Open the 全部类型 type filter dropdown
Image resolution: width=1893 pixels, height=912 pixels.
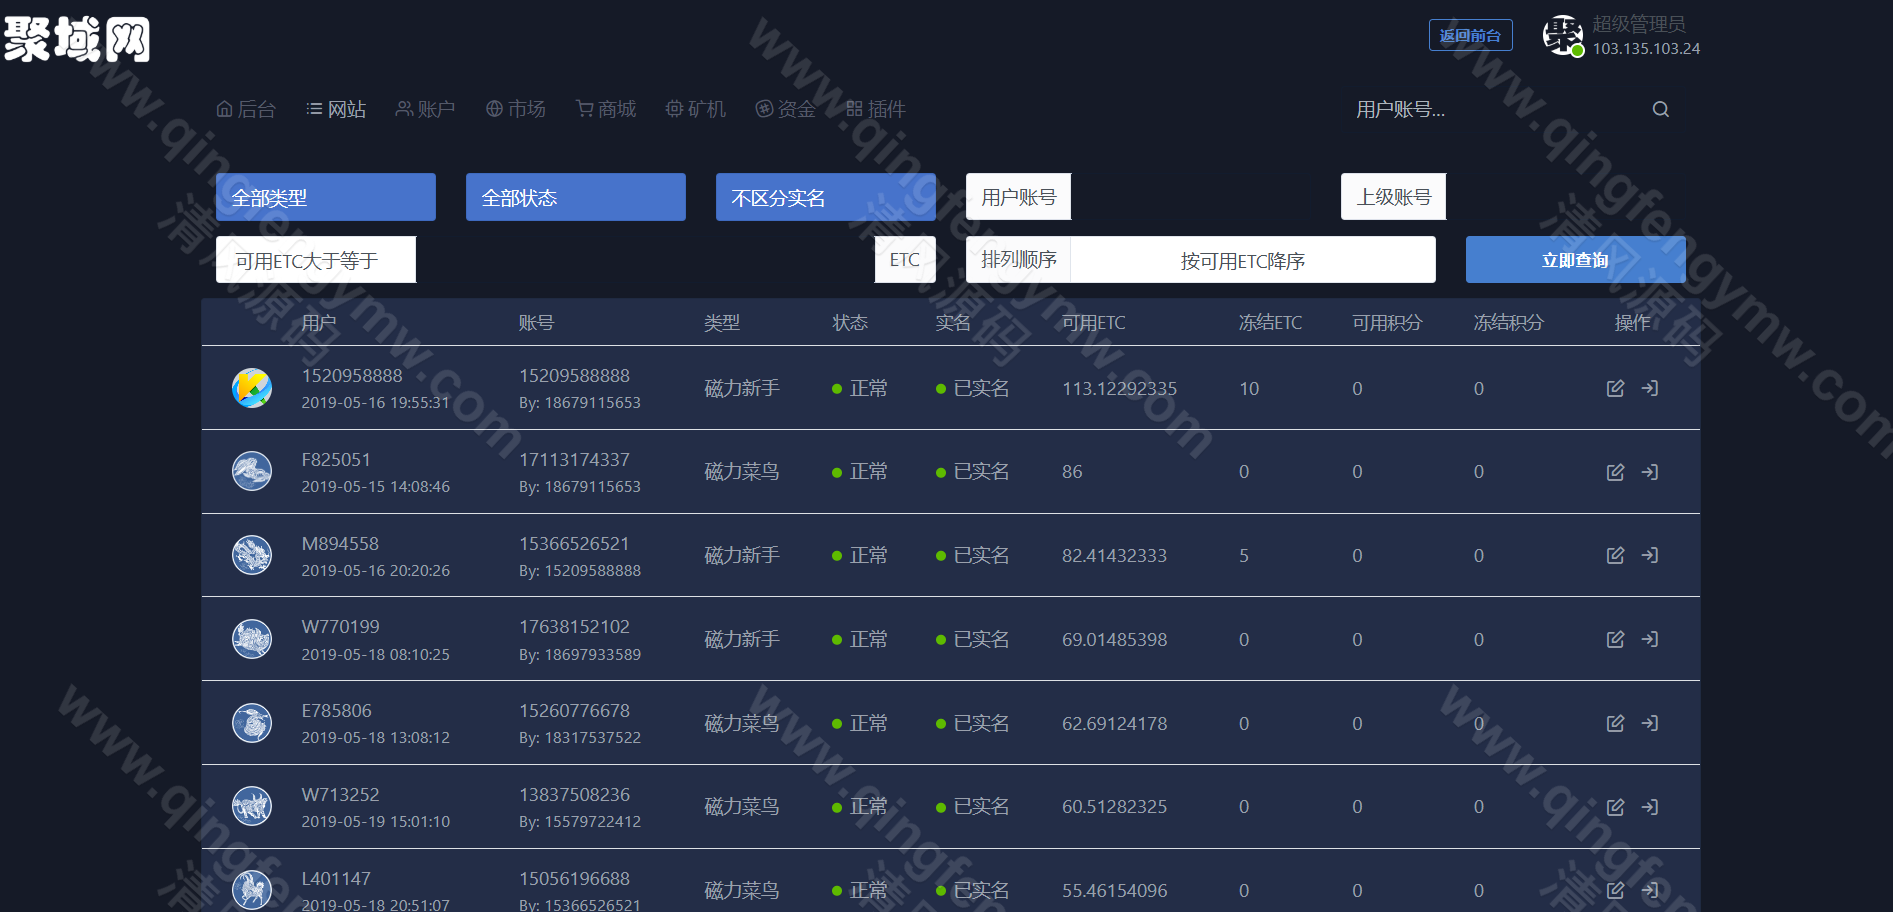(325, 196)
